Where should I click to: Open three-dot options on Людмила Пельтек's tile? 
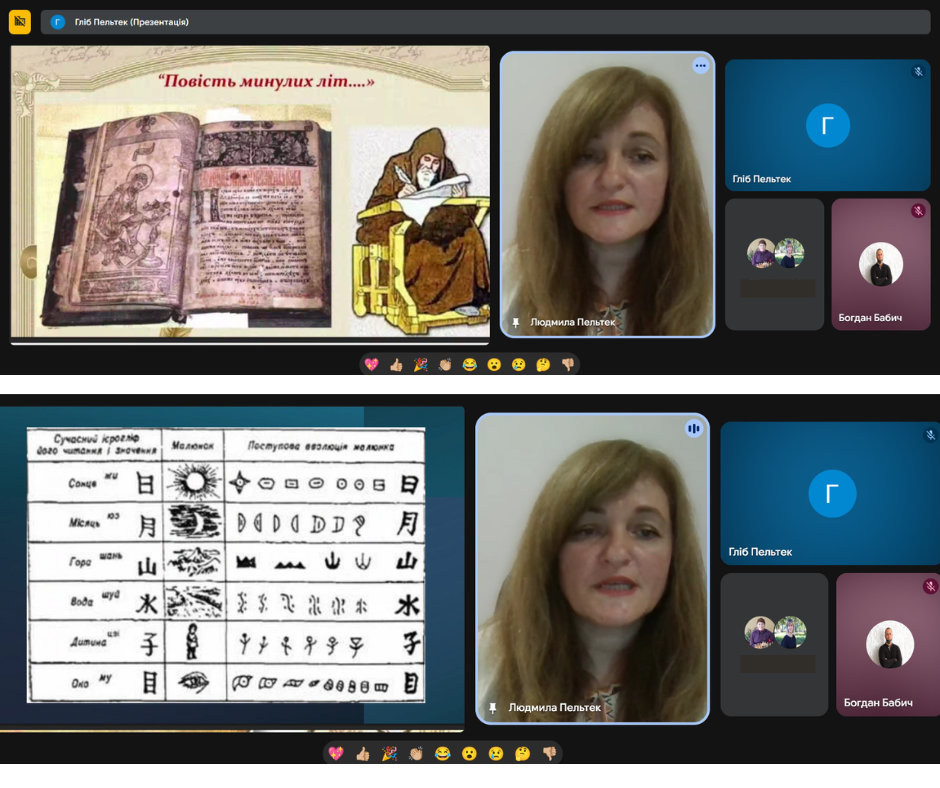click(700, 66)
